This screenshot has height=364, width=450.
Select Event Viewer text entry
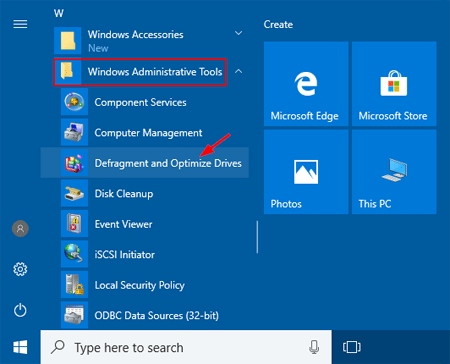coord(123,224)
